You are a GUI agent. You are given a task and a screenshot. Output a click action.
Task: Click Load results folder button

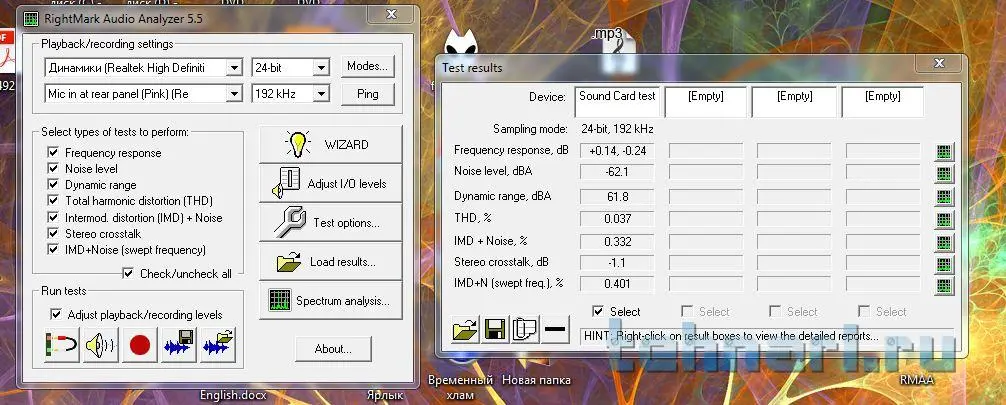[330, 262]
